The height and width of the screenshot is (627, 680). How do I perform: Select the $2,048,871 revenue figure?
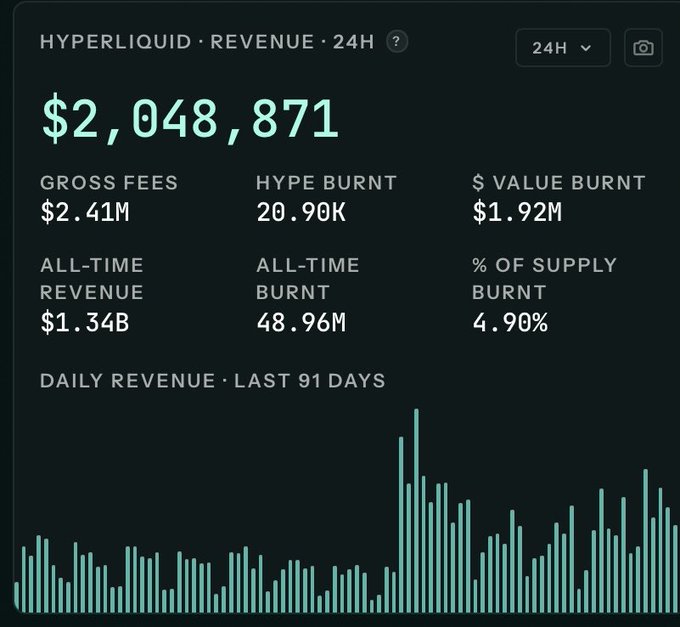[x=190, y=119]
